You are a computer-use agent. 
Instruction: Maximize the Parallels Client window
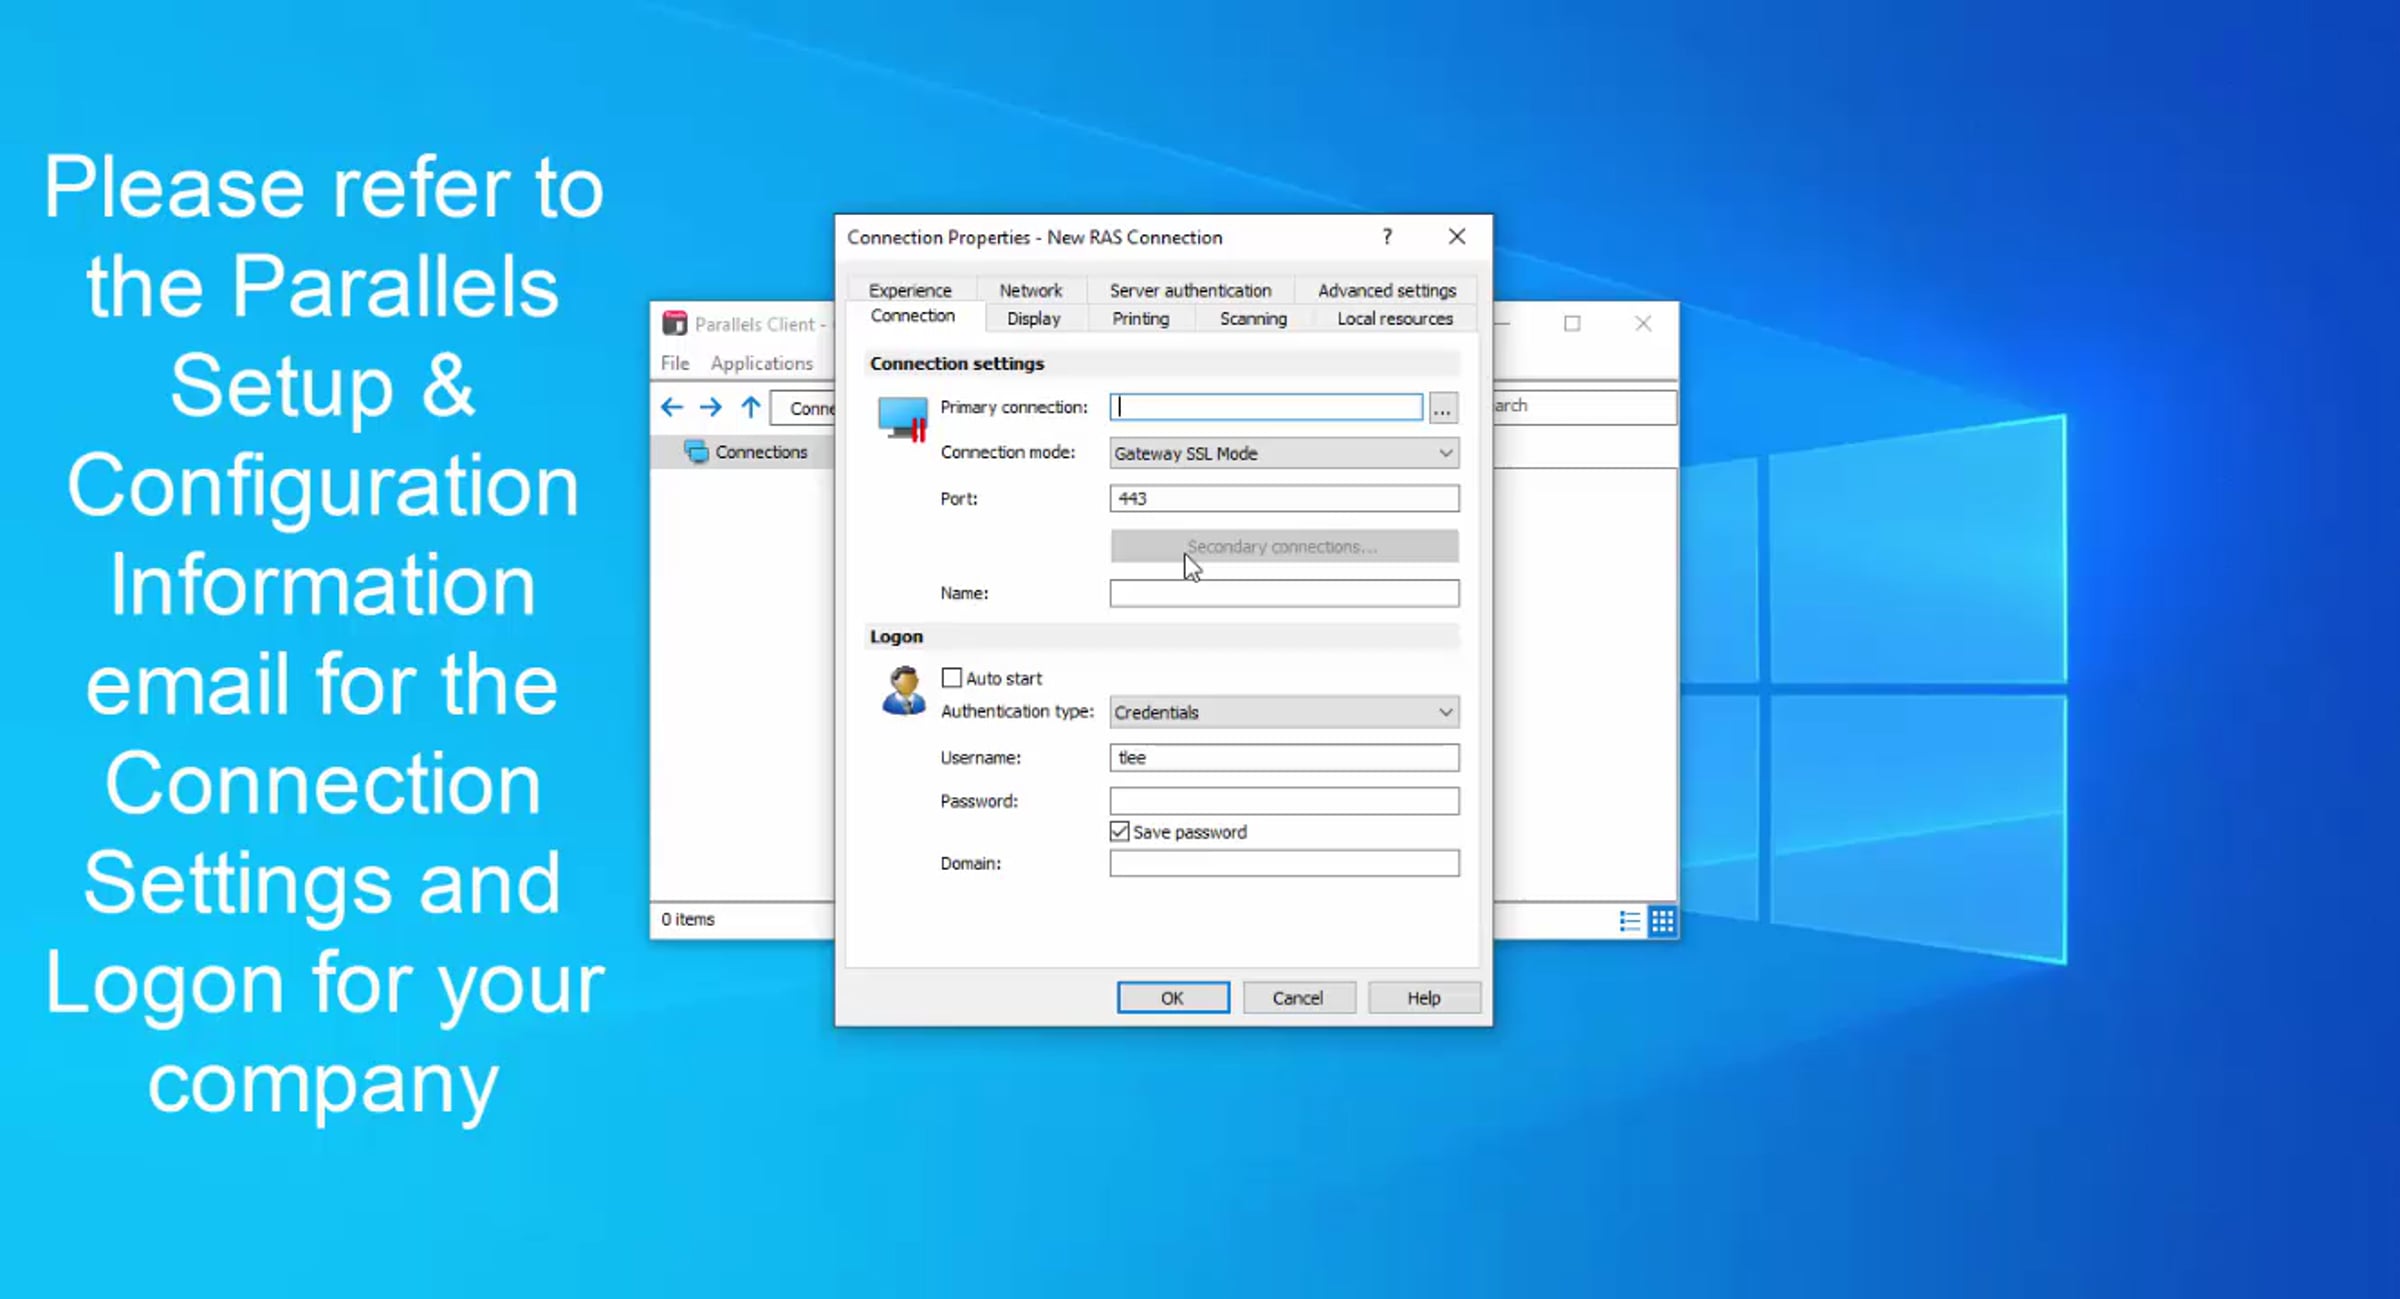click(x=1572, y=323)
